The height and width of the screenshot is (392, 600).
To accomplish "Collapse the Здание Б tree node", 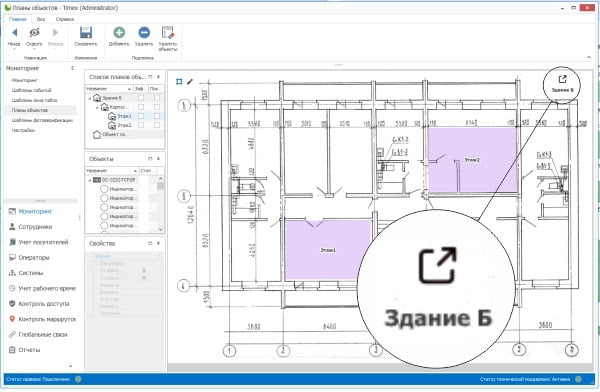I will [90, 98].
